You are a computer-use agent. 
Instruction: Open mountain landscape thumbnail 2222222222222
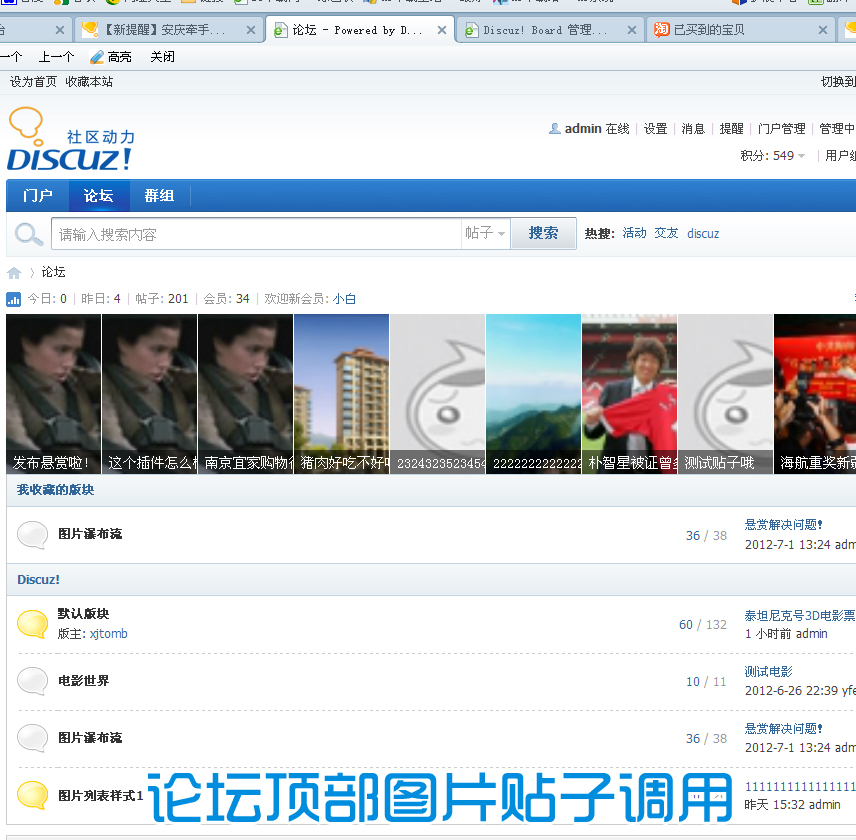[534, 394]
